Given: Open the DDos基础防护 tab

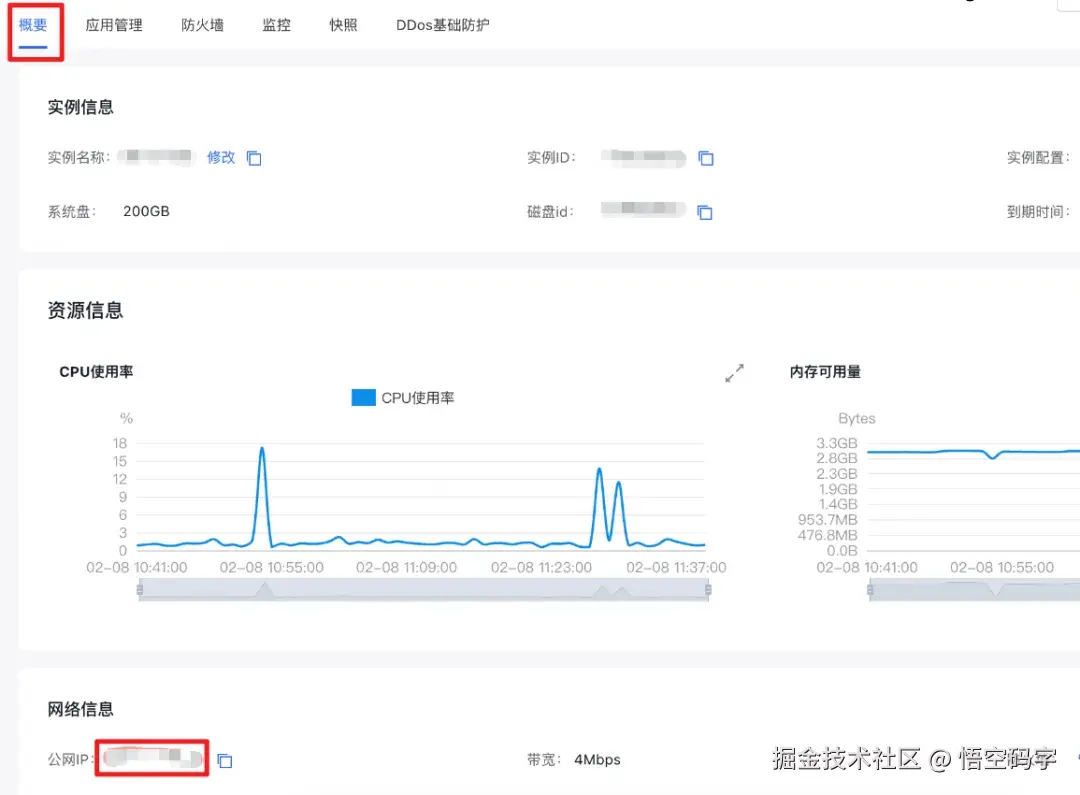Looking at the screenshot, I should 442,25.
